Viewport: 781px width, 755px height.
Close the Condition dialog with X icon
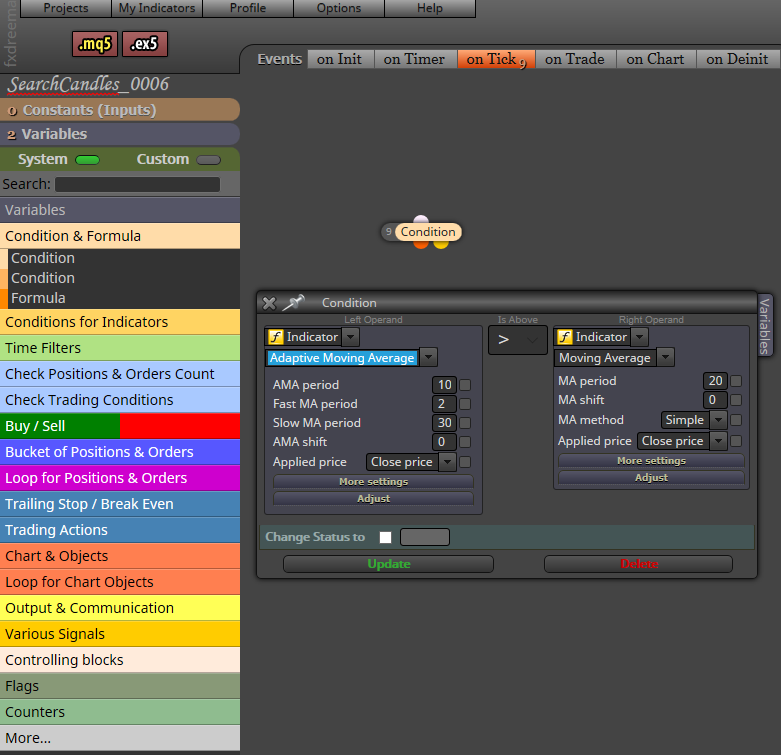click(x=269, y=303)
